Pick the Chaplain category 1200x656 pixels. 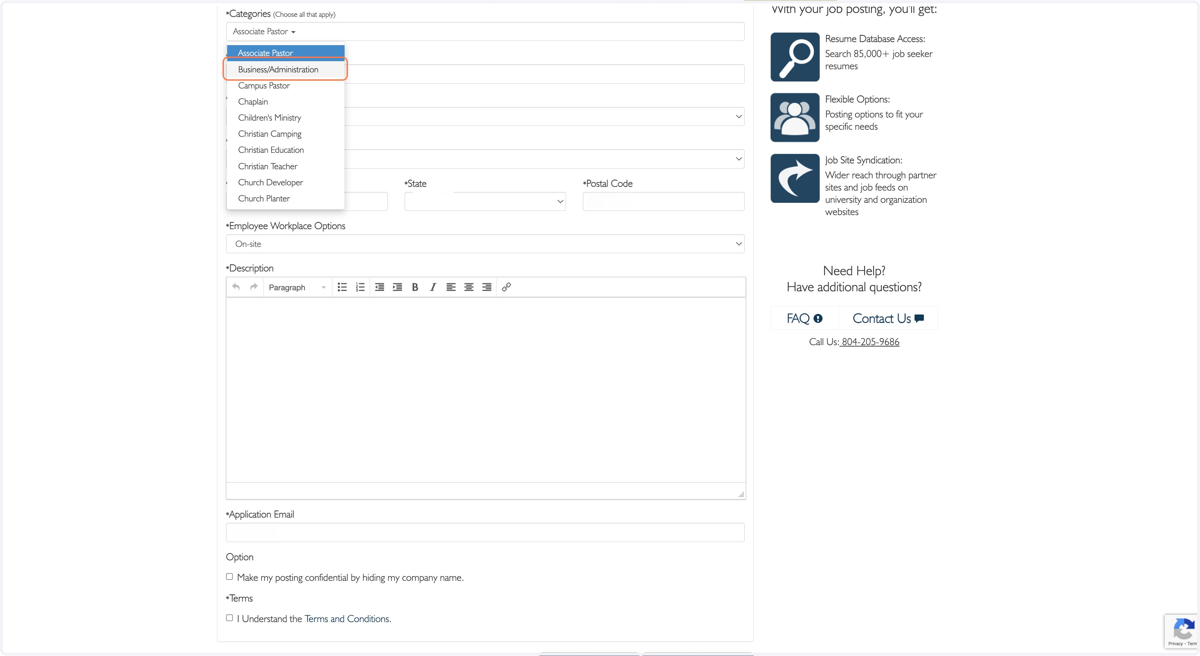pos(285,101)
